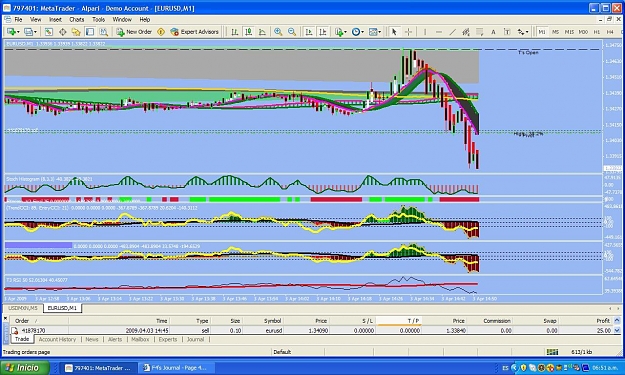The width and height of the screenshot is (625, 375).
Task: Open the Alerts terminal tab
Action: point(115,340)
